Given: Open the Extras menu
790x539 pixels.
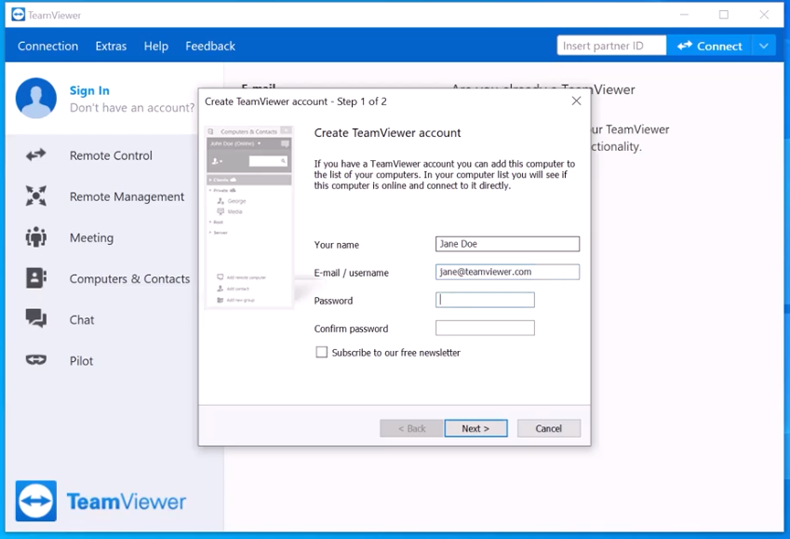Looking at the screenshot, I should [111, 46].
